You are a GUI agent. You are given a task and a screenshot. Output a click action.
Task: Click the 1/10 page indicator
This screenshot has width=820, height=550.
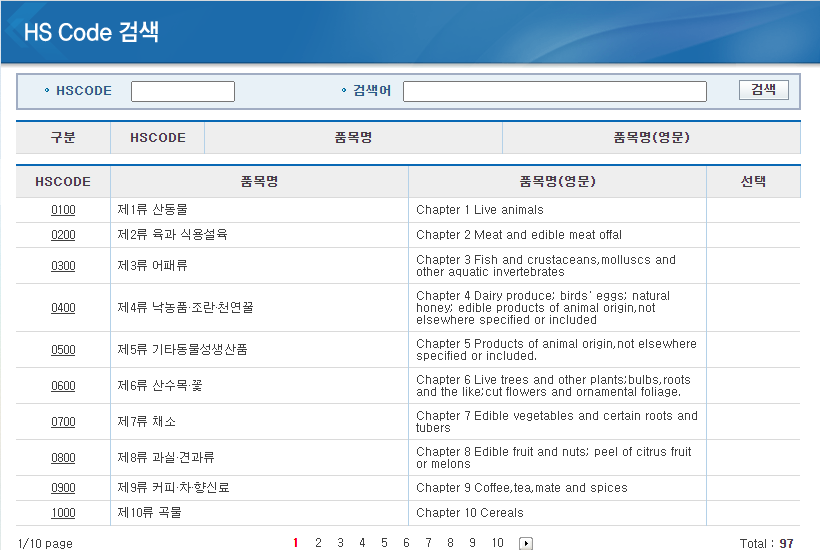[x=45, y=543]
